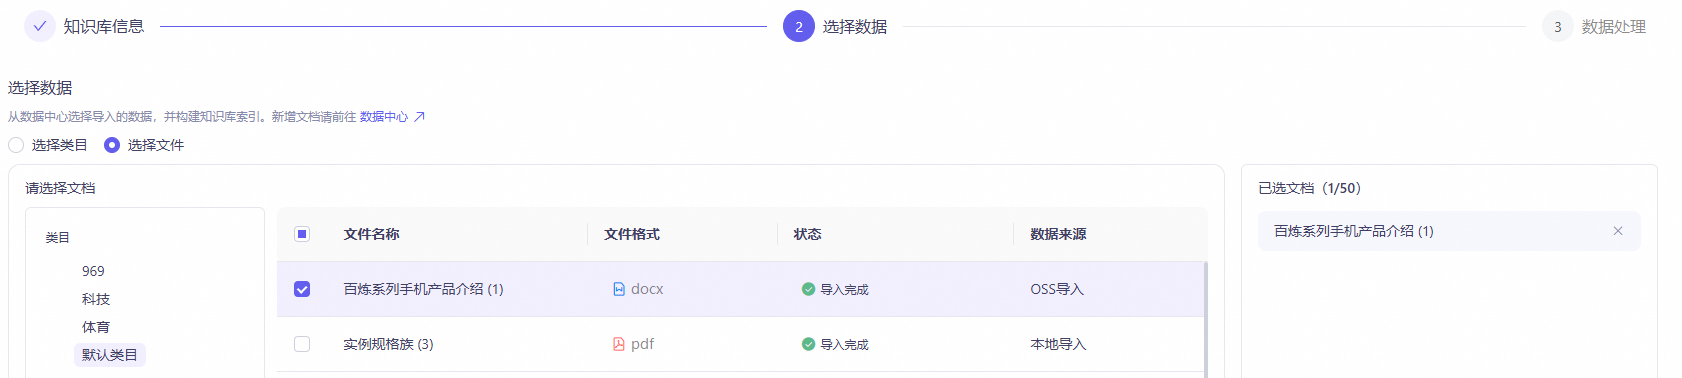Viewport: 1682px width, 378px height.
Task: Click the step 2 circle for 选择数据
Action: click(x=799, y=27)
